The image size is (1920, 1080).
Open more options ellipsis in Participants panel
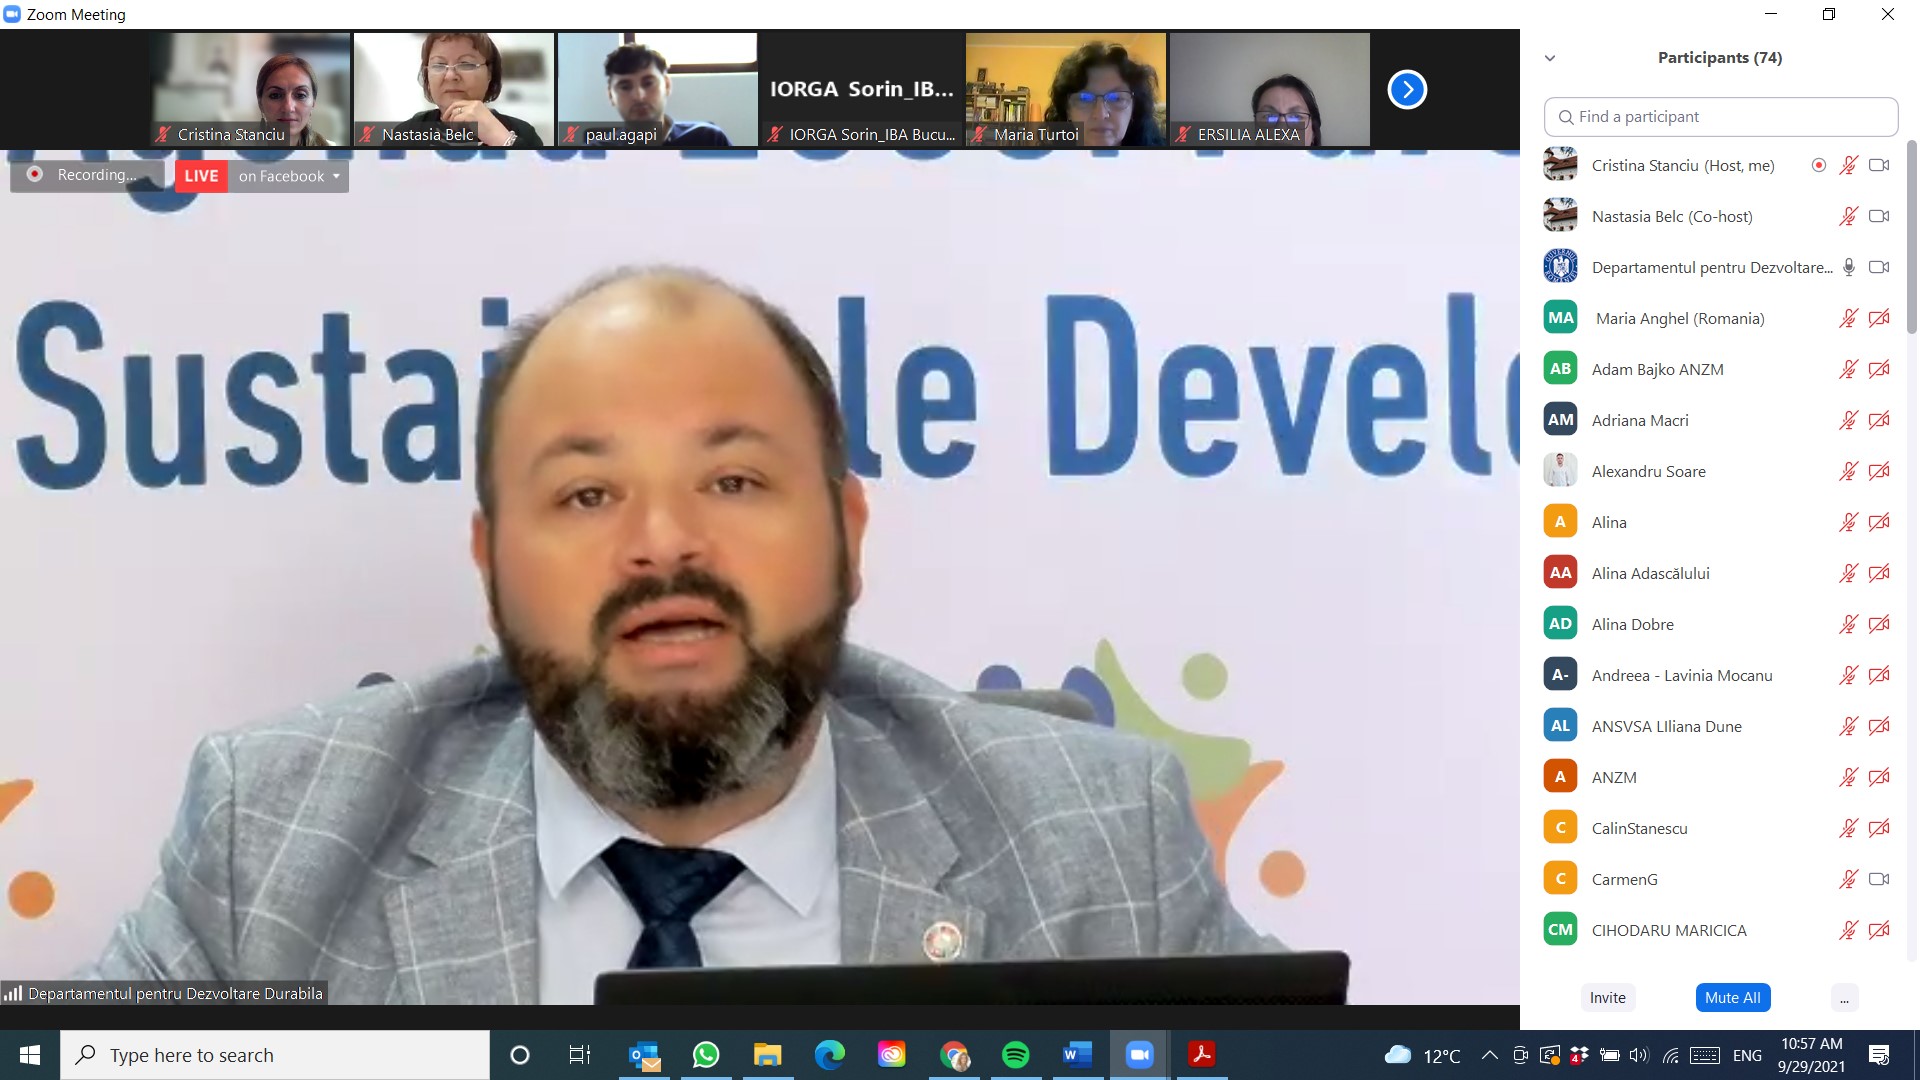1844,998
